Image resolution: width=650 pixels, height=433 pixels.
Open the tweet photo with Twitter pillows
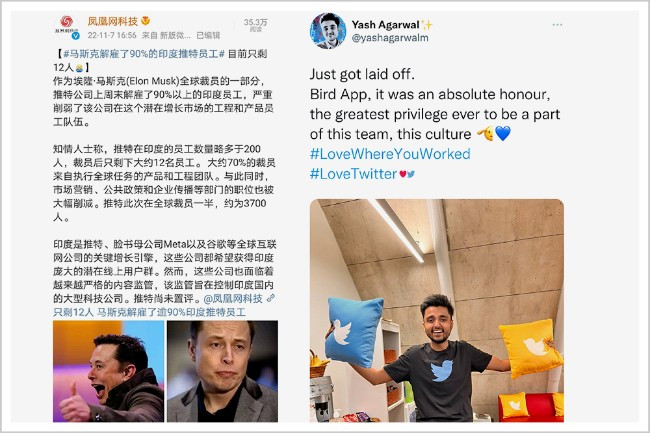pyautogui.click(x=437, y=310)
